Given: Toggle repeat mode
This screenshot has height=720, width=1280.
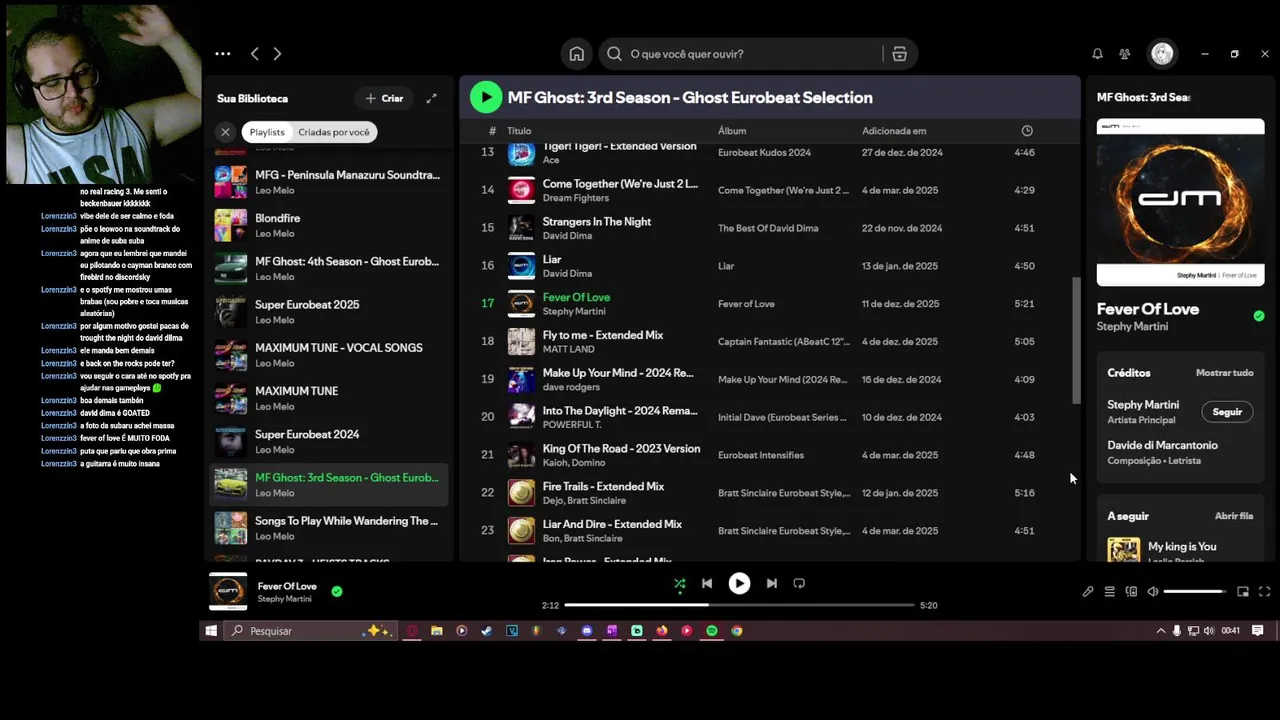Looking at the screenshot, I should [x=799, y=583].
